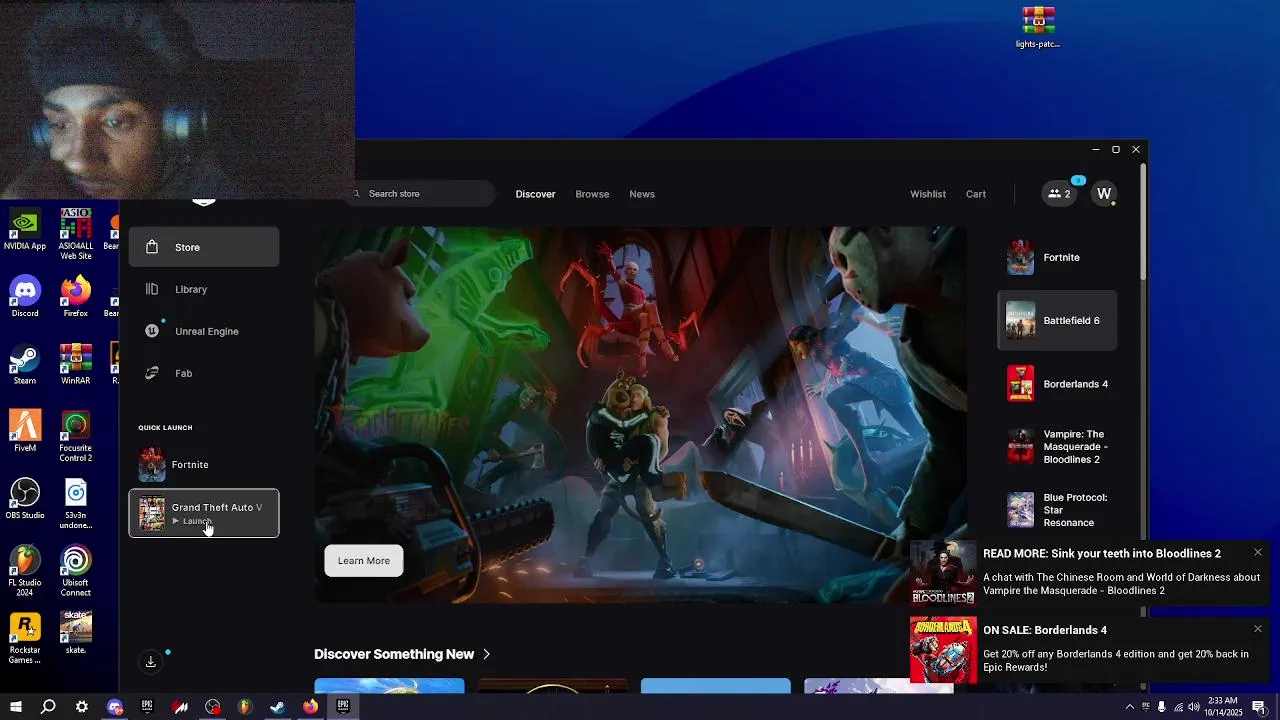
Task: Open the Store section in the sidebar
Action: 204,247
